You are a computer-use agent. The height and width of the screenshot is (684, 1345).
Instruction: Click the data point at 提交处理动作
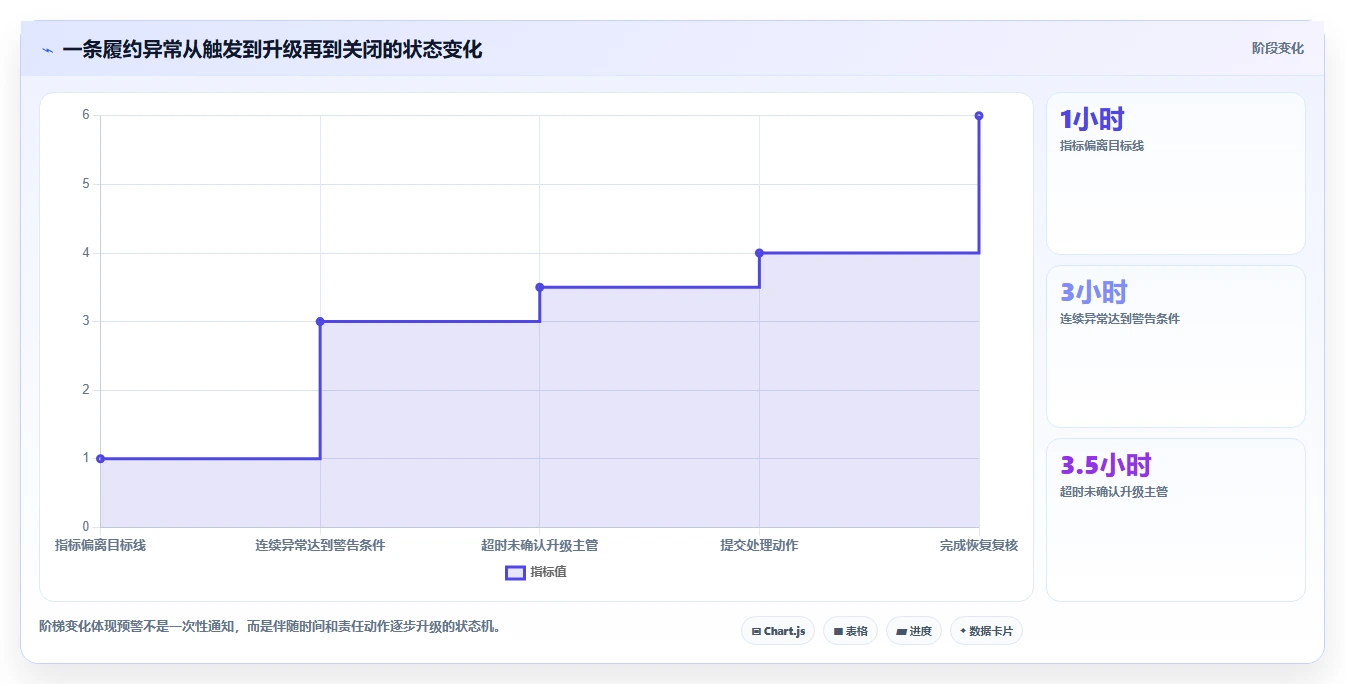point(759,253)
